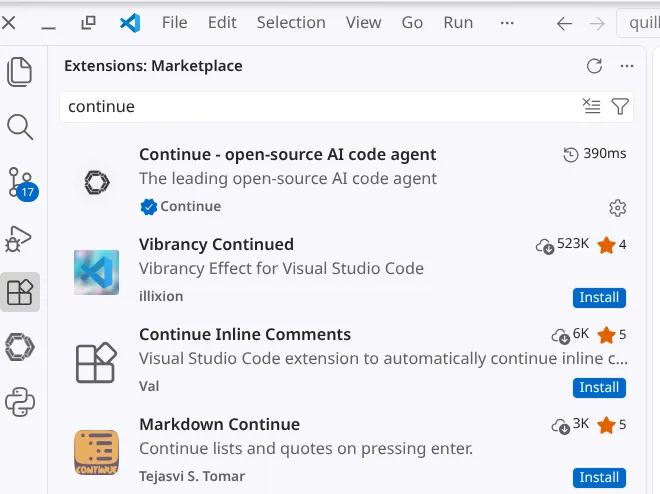The height and width of the screenshot is (494, 660).
Task: Click the Vibrancy Continued extension thumbnail
Action: click(96, 272)
